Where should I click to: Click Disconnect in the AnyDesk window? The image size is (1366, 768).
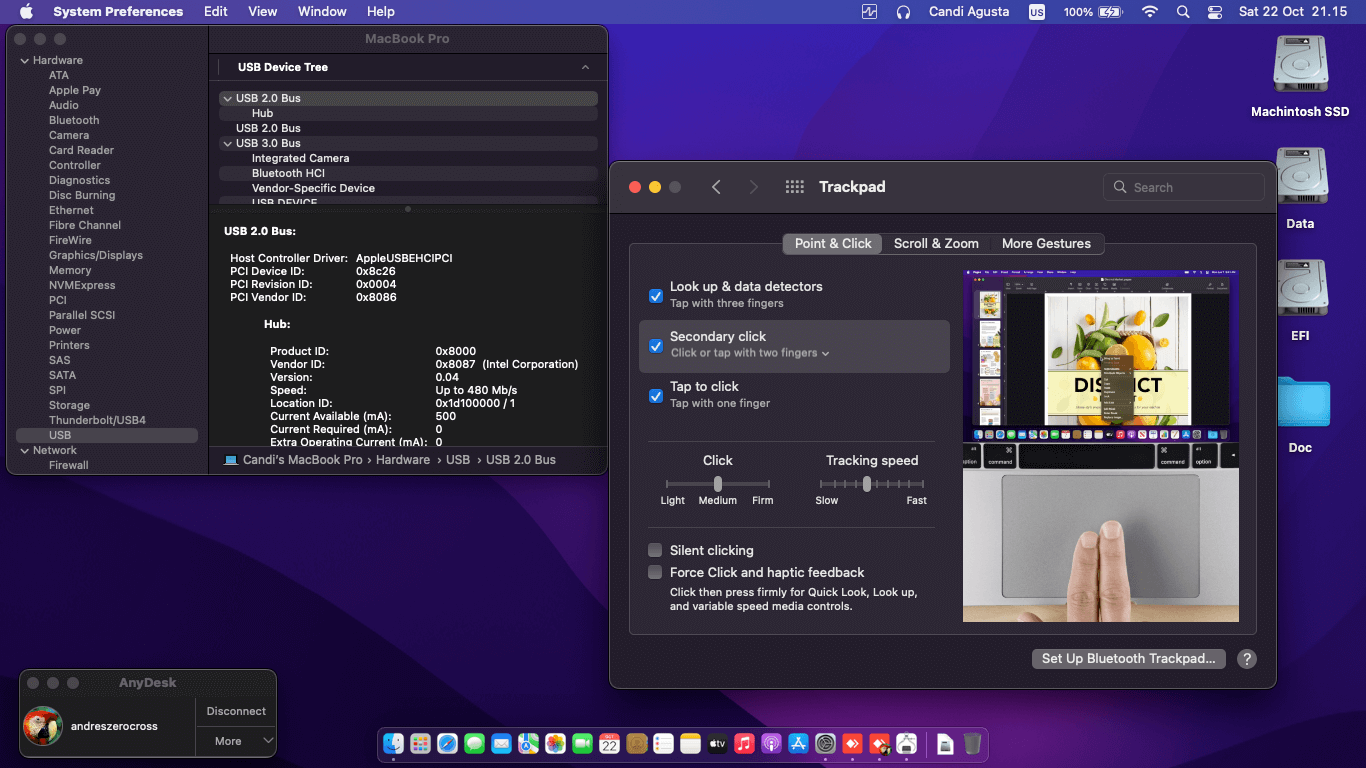pyautogui.click(x=235, y=710)
